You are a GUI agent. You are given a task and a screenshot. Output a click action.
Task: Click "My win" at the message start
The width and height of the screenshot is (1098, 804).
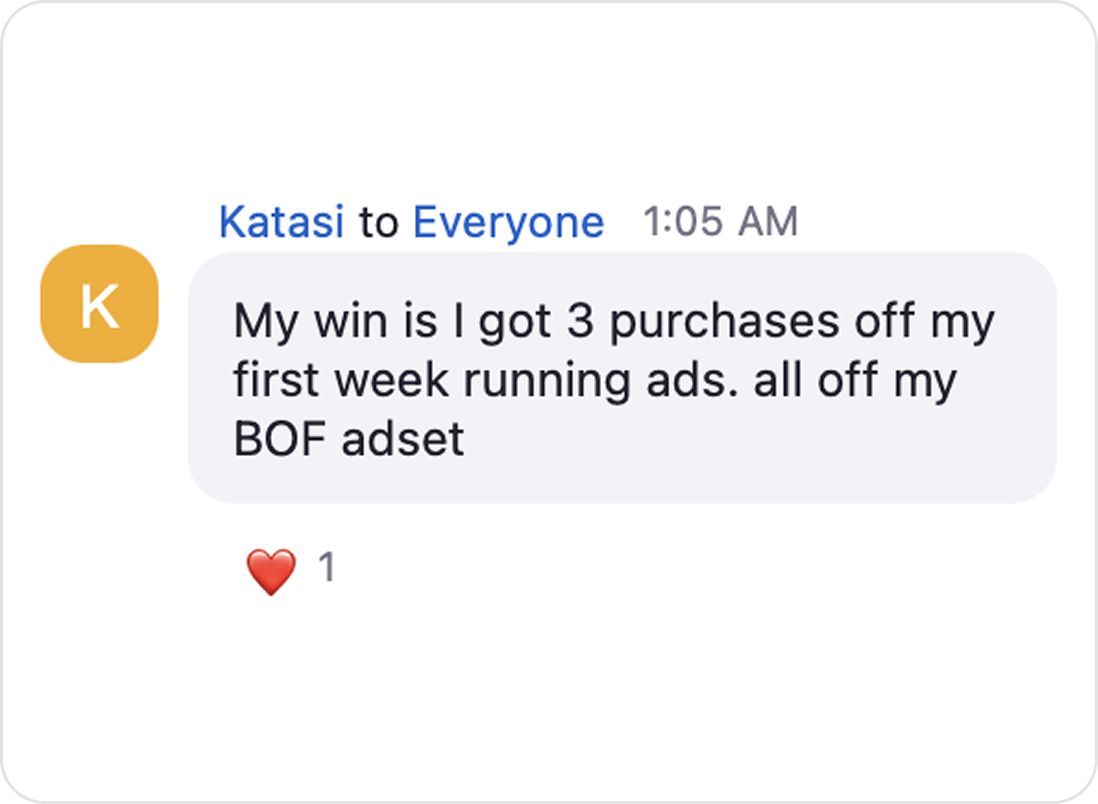click(296, 322)
